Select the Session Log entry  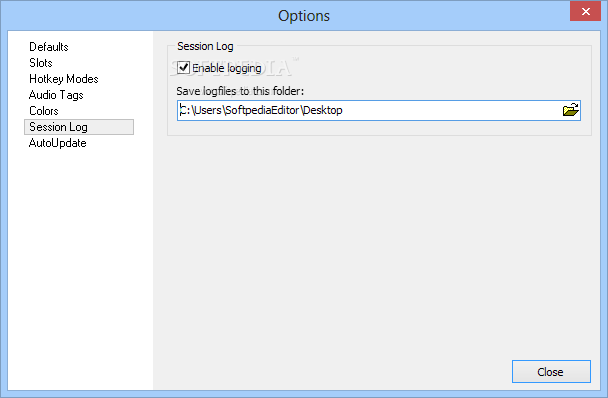(x=79, y=127)
